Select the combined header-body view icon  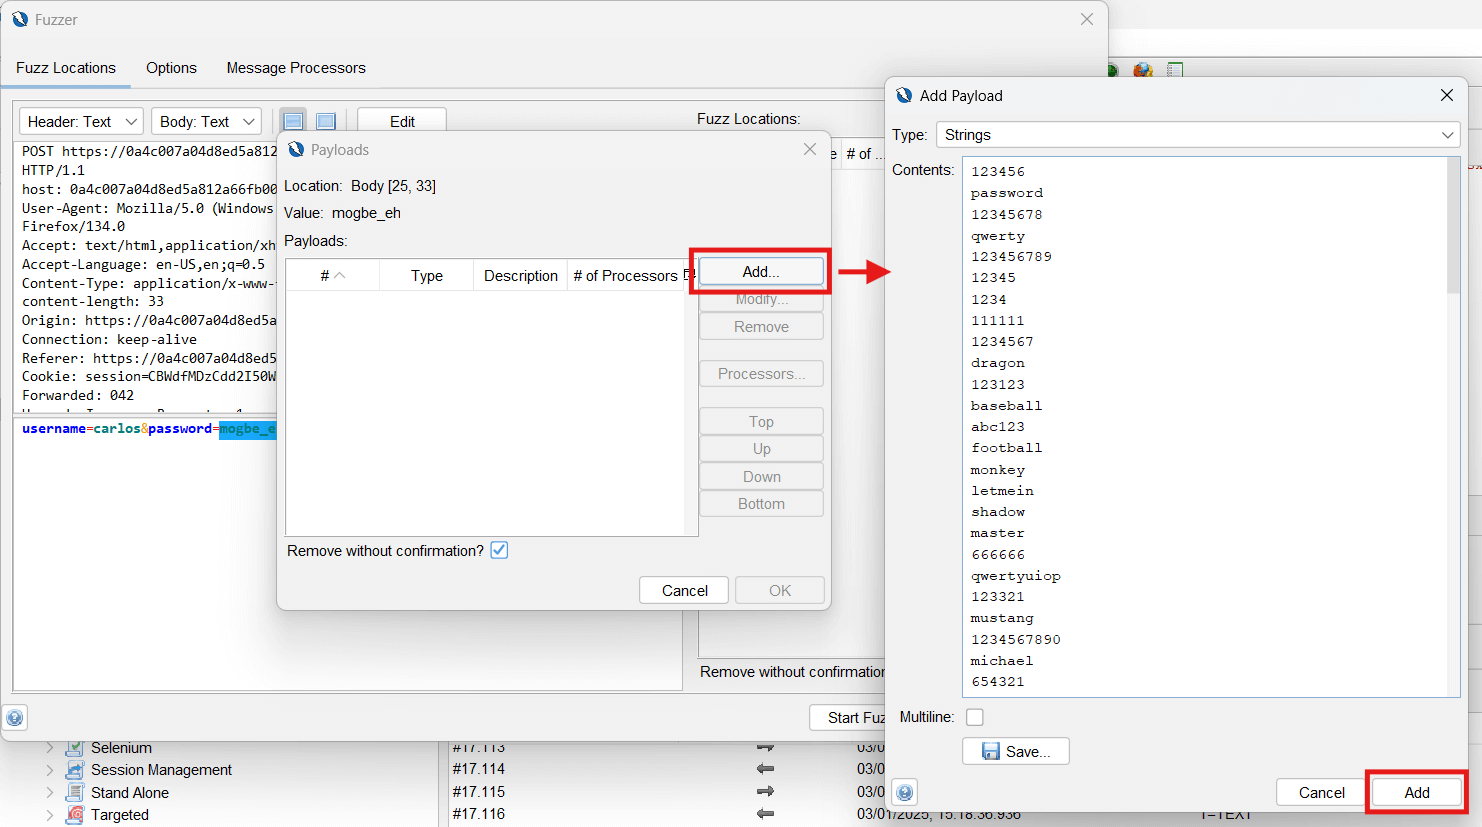[x=325, y=119]
